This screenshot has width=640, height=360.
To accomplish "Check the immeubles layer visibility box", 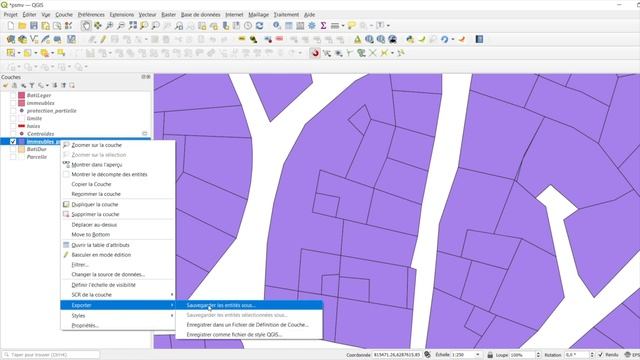I will [x=13, y=103].
